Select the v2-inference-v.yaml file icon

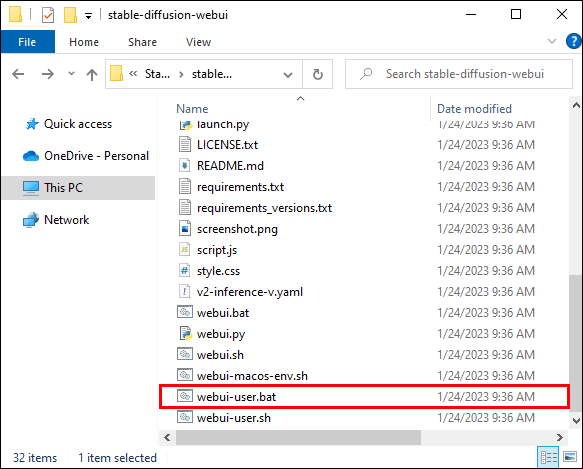coord(185,292)
